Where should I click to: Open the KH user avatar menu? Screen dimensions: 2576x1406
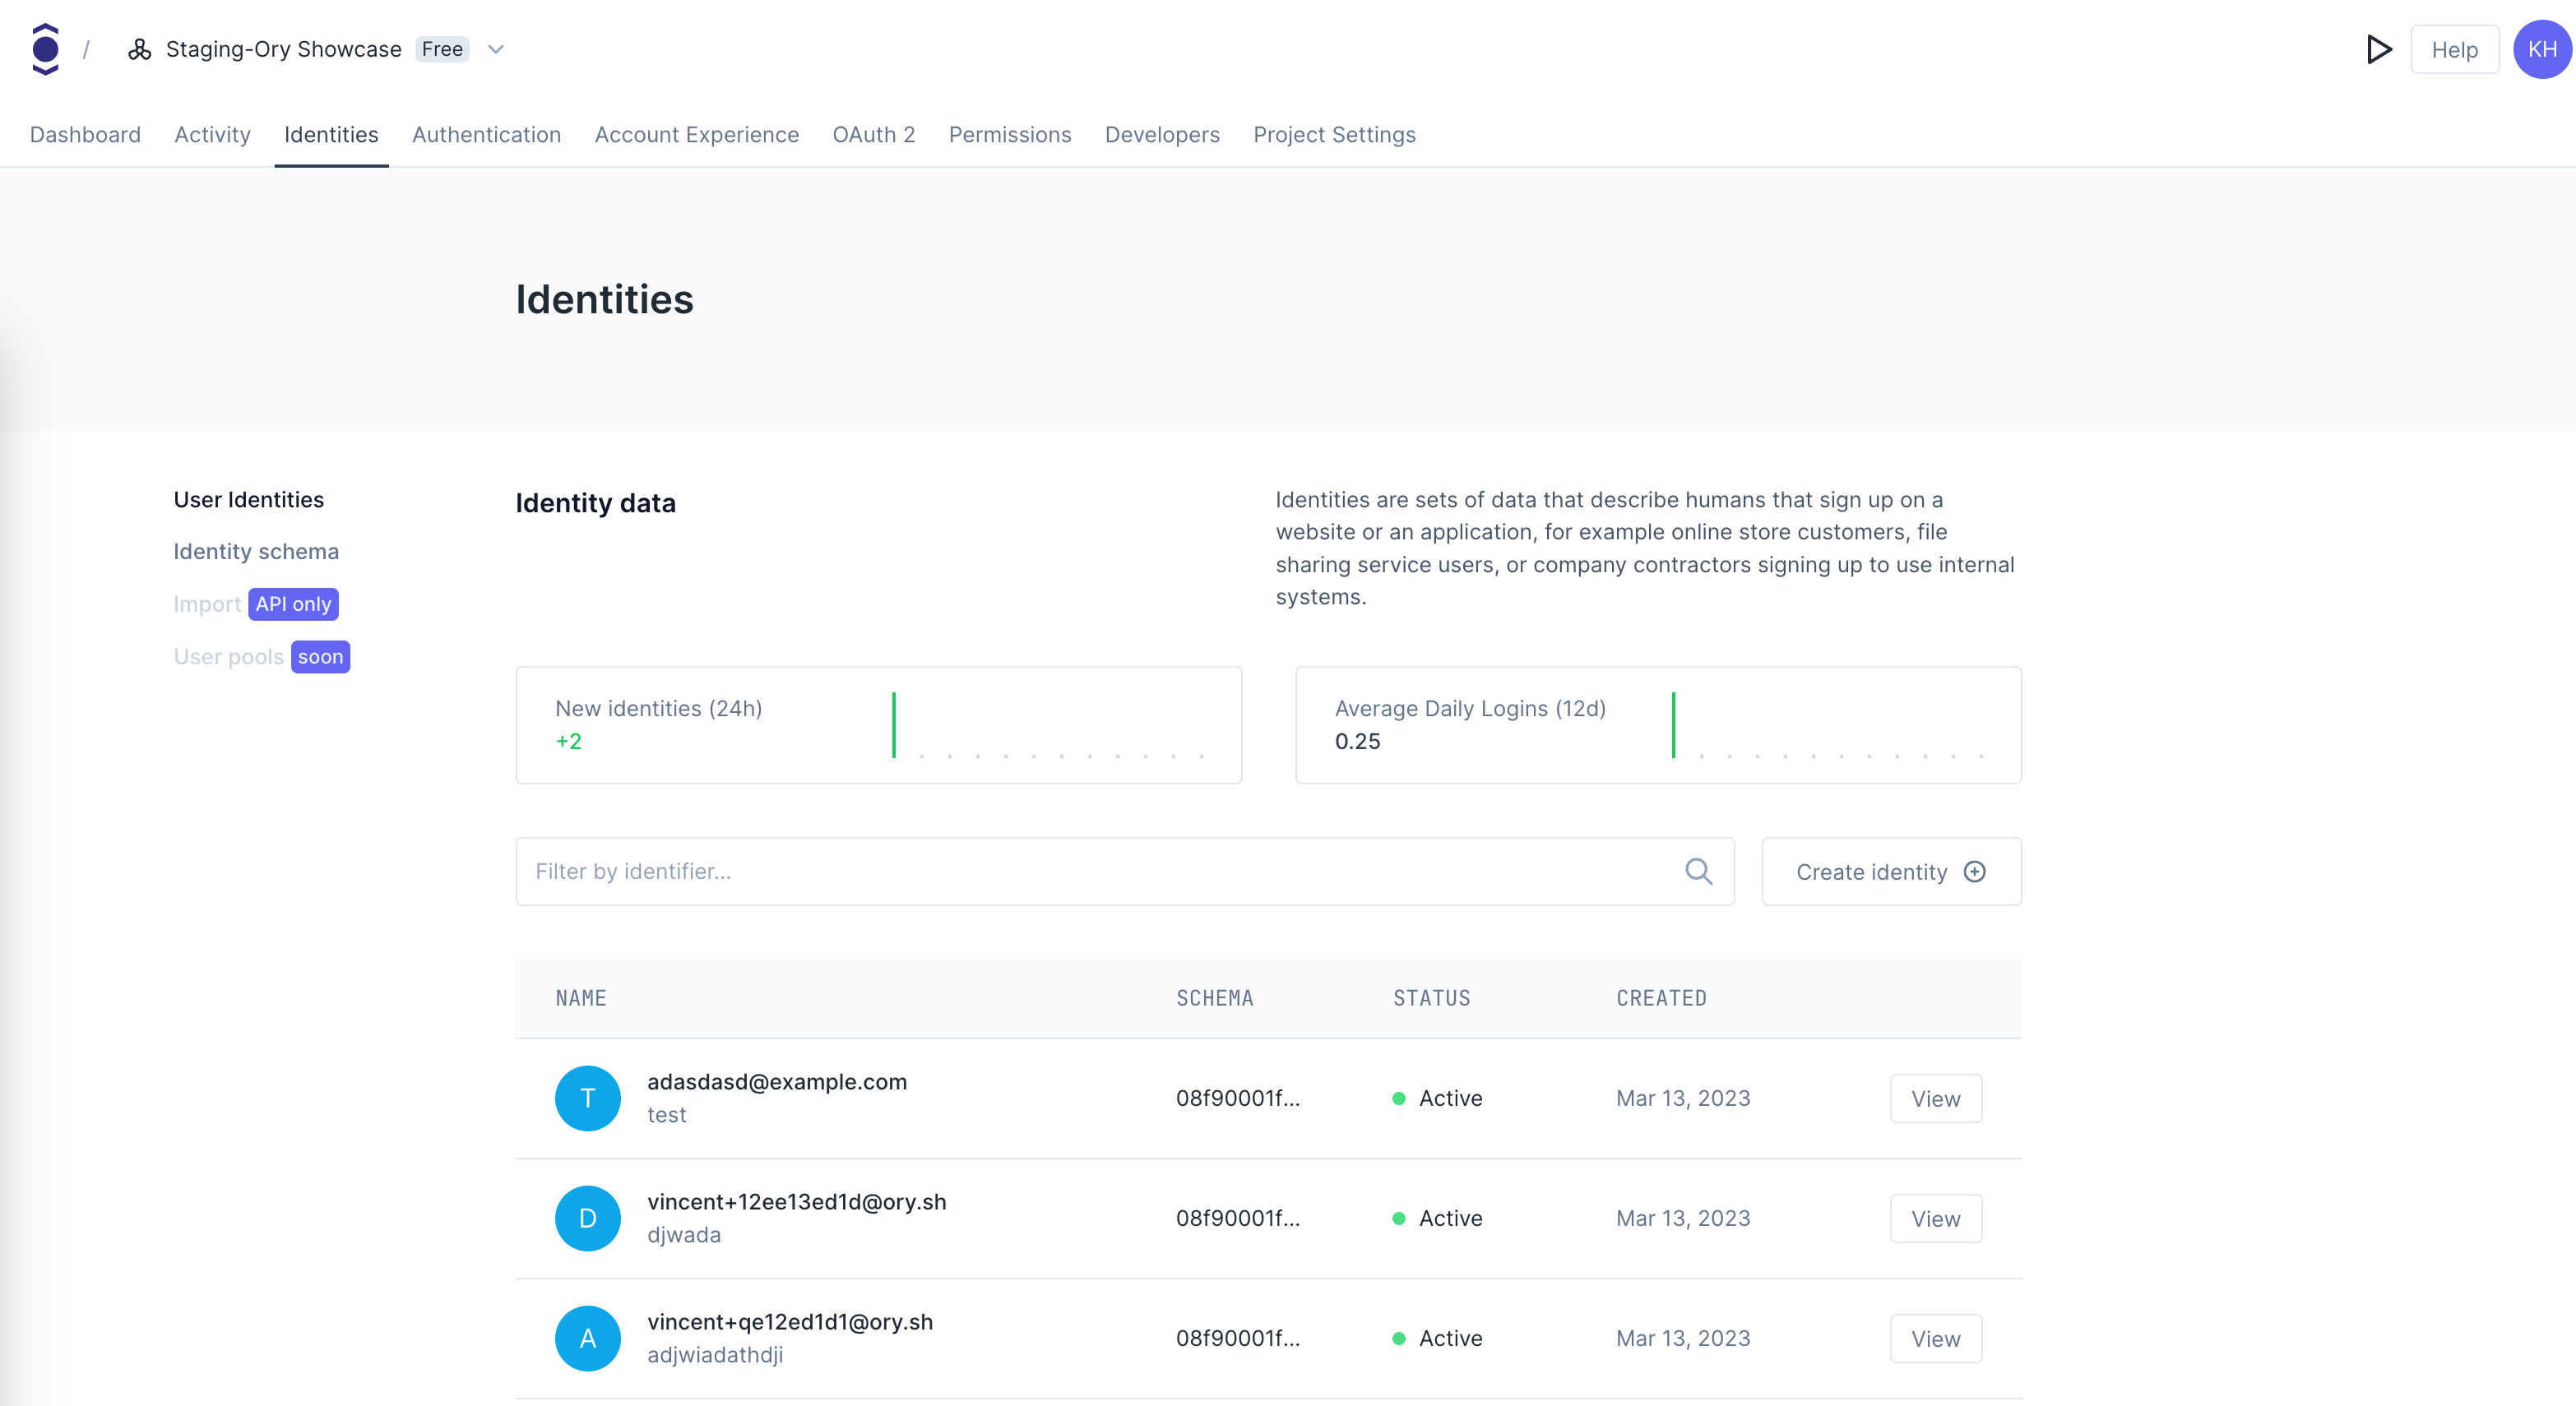(x=2542, y=49)
